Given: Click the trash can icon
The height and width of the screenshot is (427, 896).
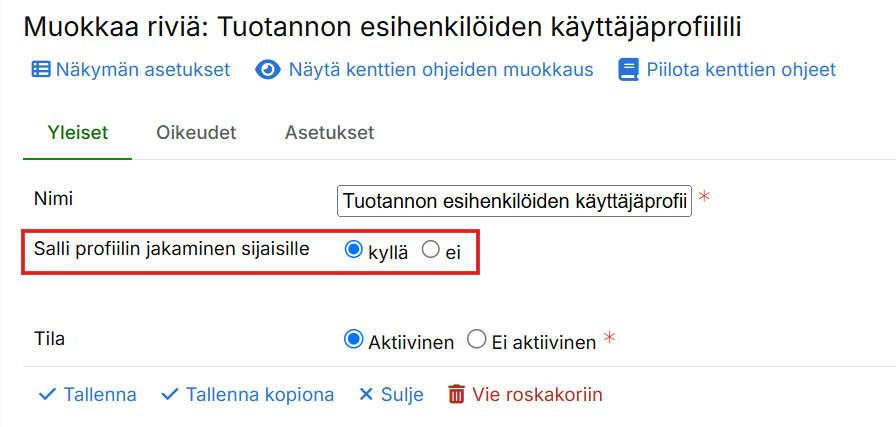Looking at the screenshot, I should pos(457,395).
